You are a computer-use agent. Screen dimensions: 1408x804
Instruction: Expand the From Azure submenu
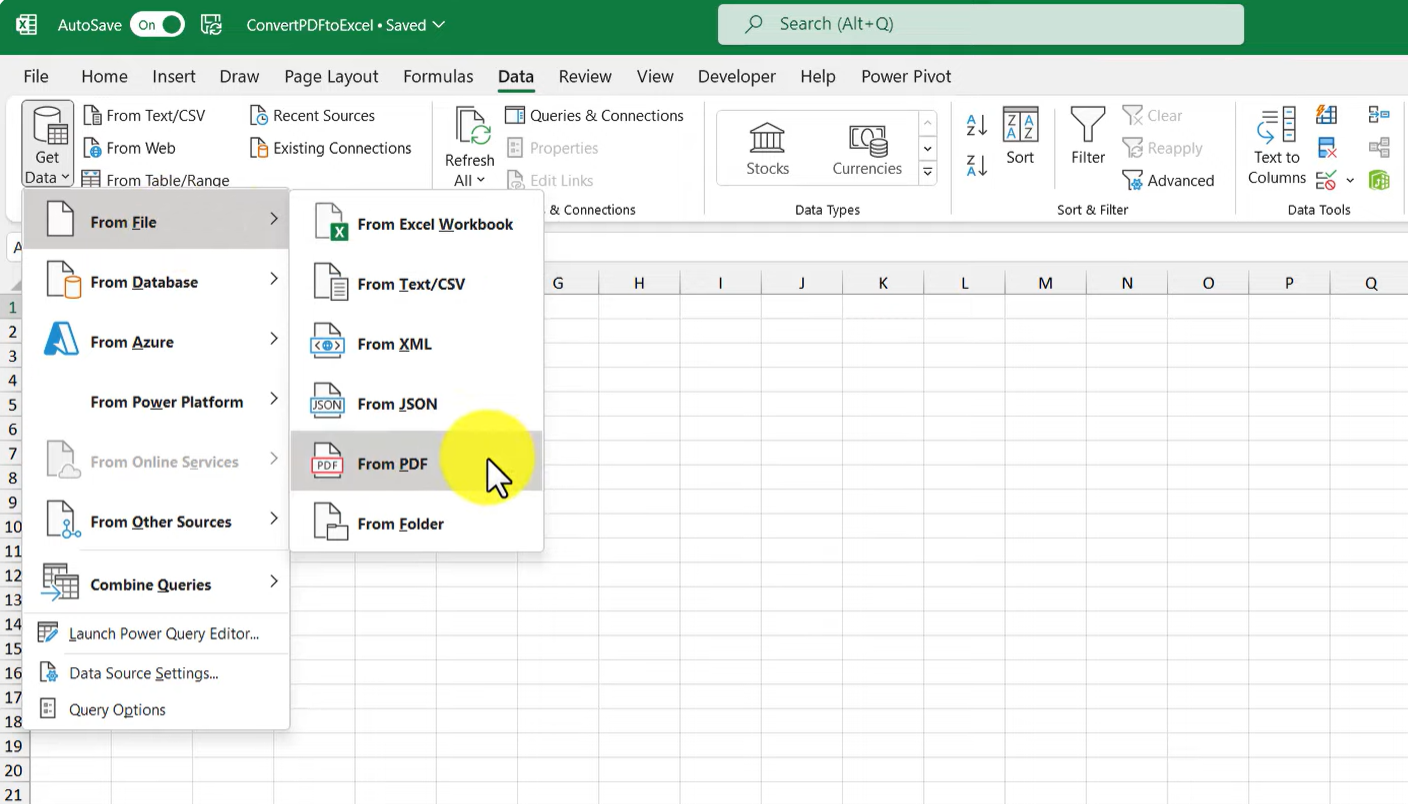pyautogui.click(x=156, y=341)
